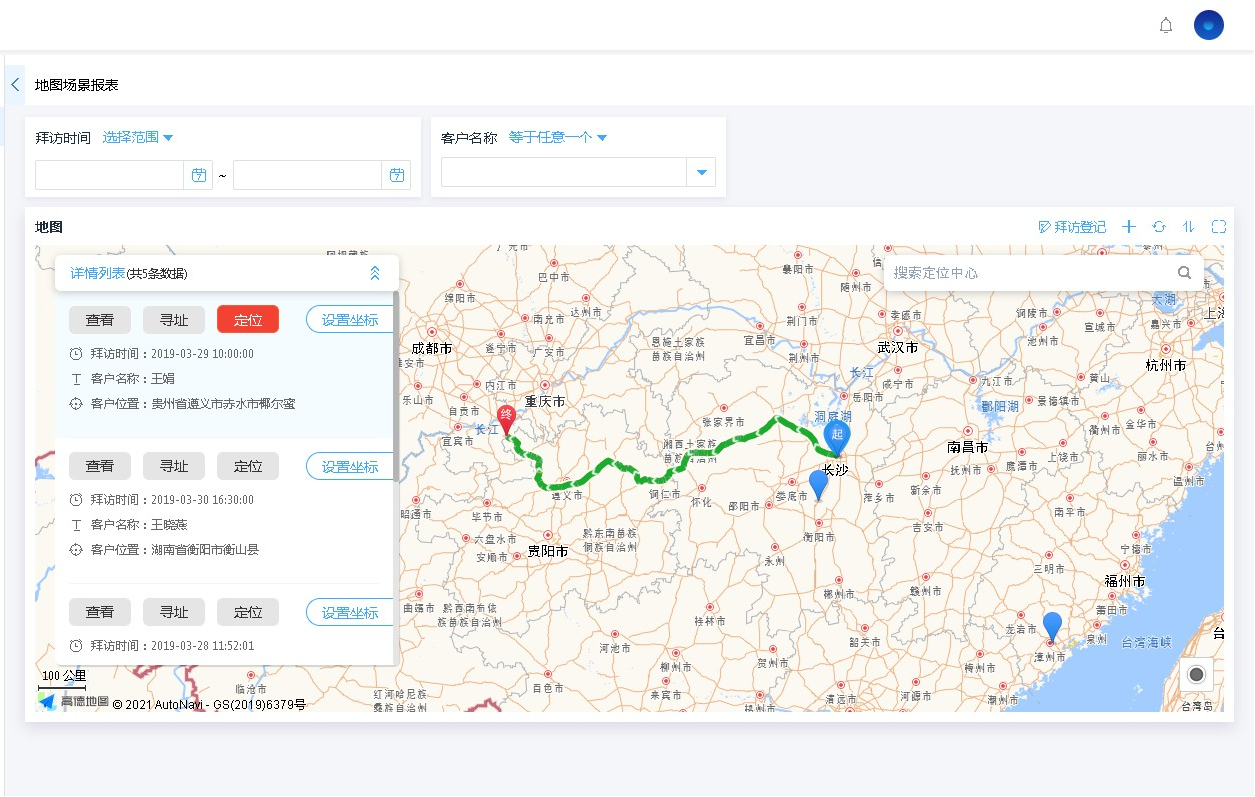Click the 拜访登记 link
This screenshot has height=797, width=1255.
pyautogui.click(x=1073, y=227)
